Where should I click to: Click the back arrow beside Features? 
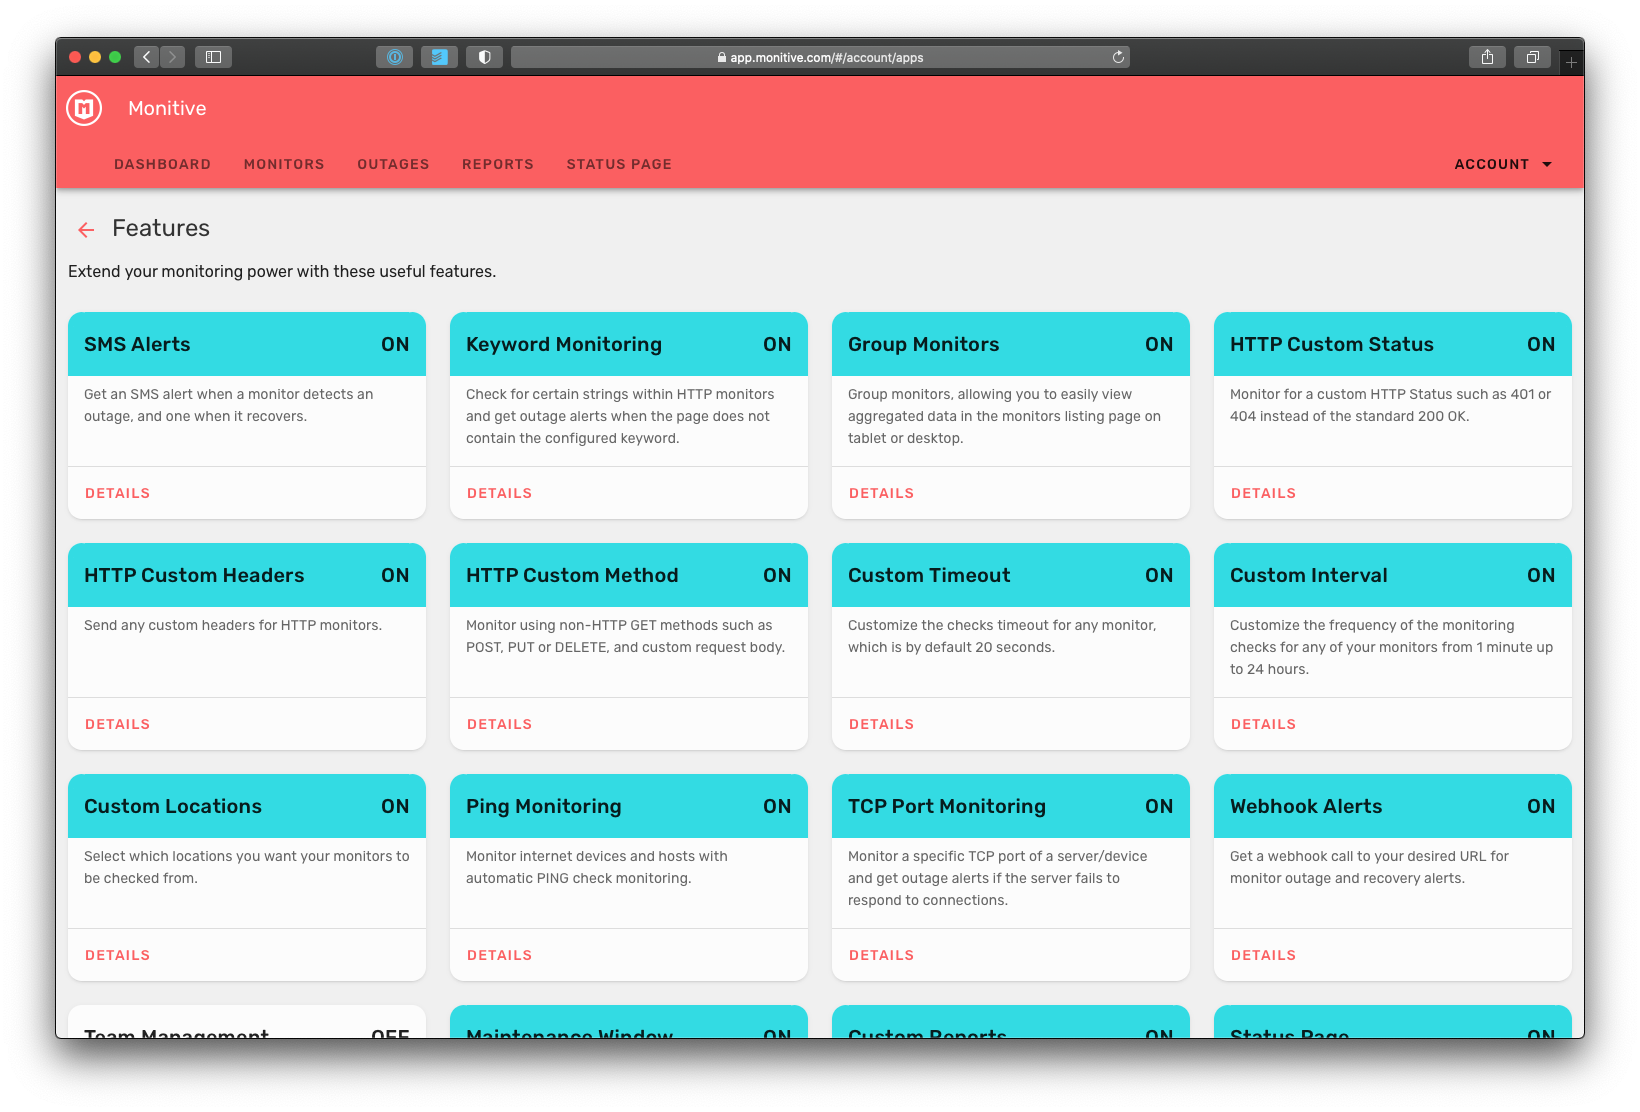(x=86, y=230)
